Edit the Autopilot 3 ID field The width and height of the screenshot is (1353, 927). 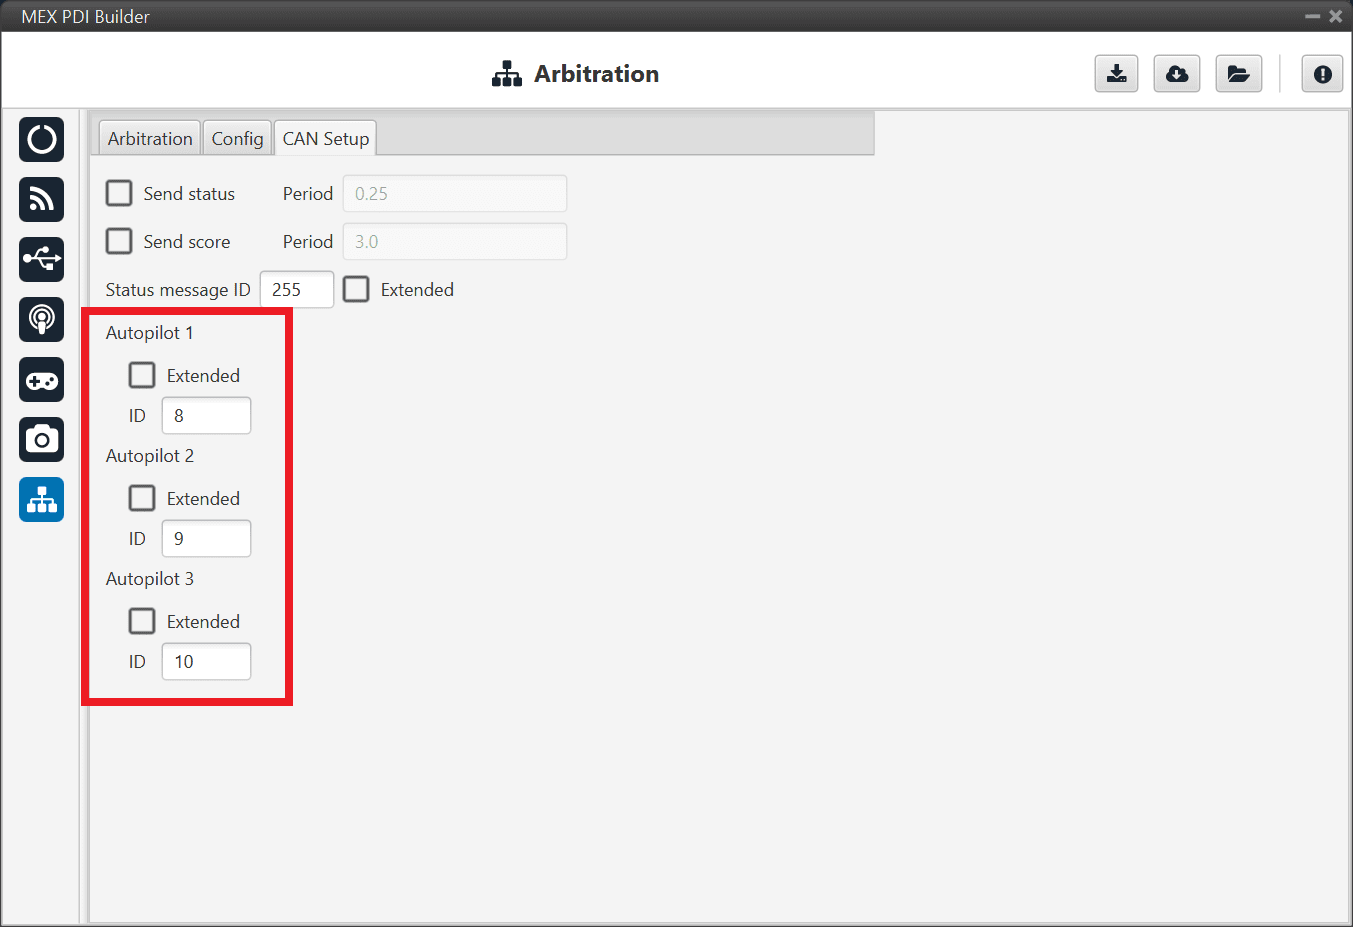click(206, 661)
